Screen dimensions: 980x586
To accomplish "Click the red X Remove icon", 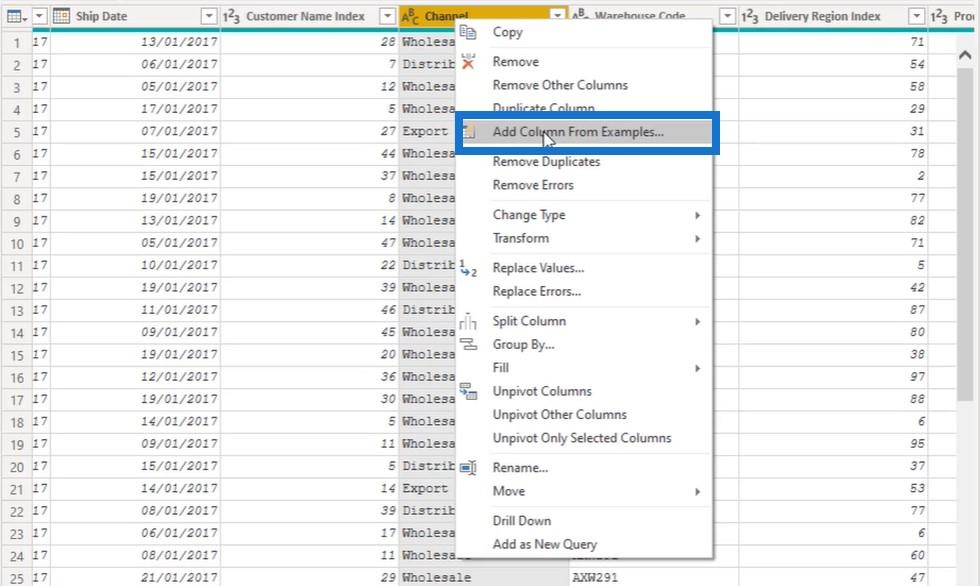I will tap(468, 61).
